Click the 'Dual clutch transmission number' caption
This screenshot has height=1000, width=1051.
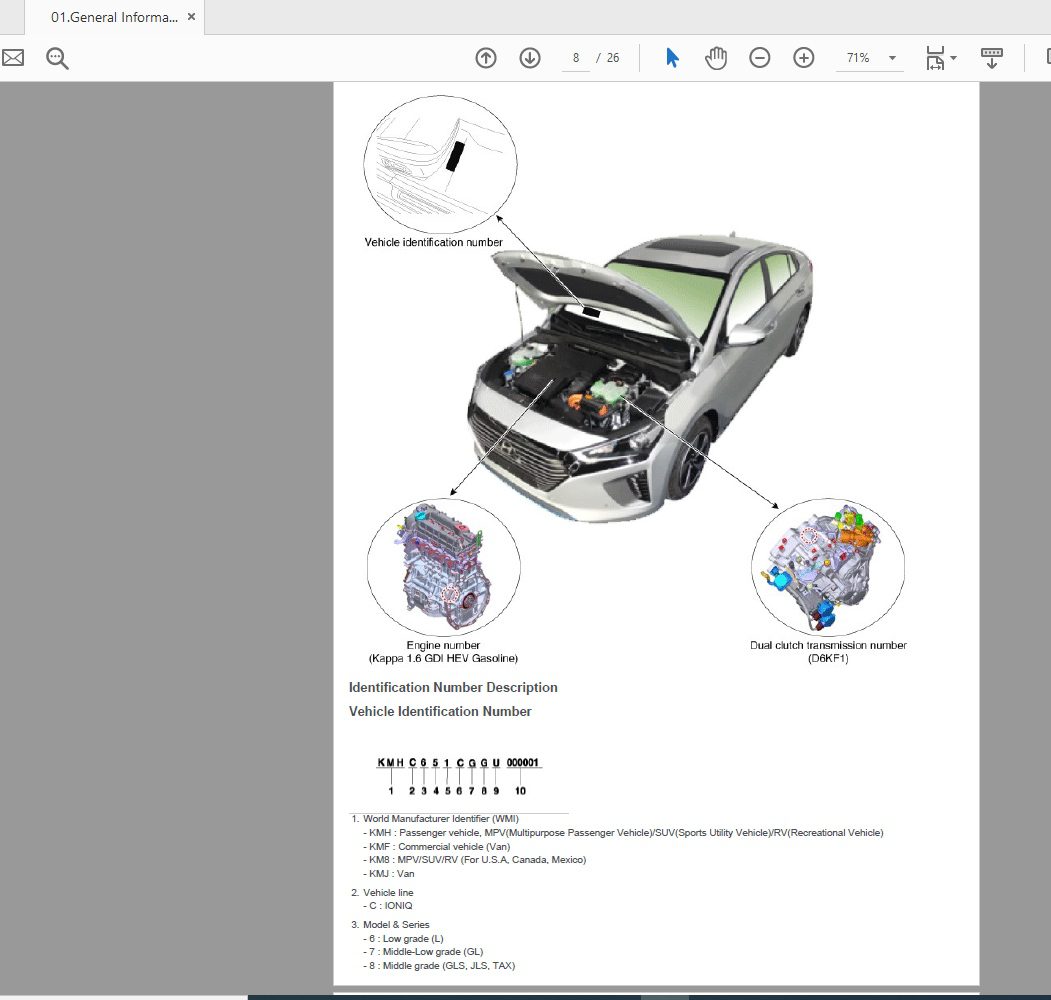click(x=828, y=645)
